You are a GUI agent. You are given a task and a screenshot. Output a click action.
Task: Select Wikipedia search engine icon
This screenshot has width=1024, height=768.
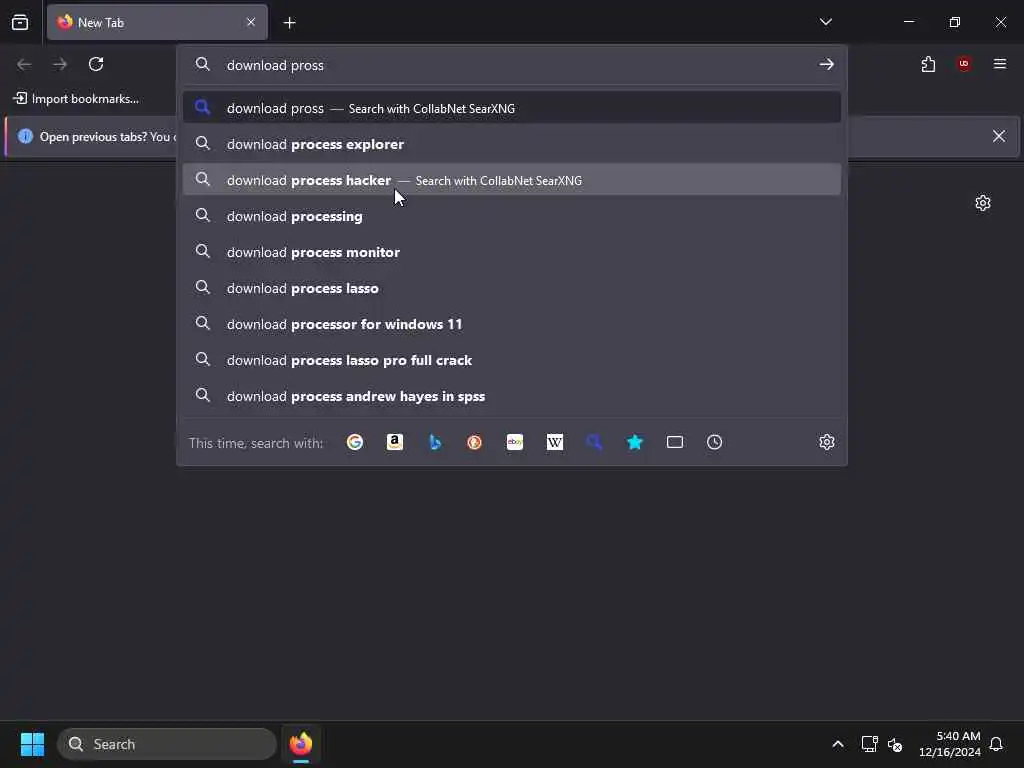(554, 442)
